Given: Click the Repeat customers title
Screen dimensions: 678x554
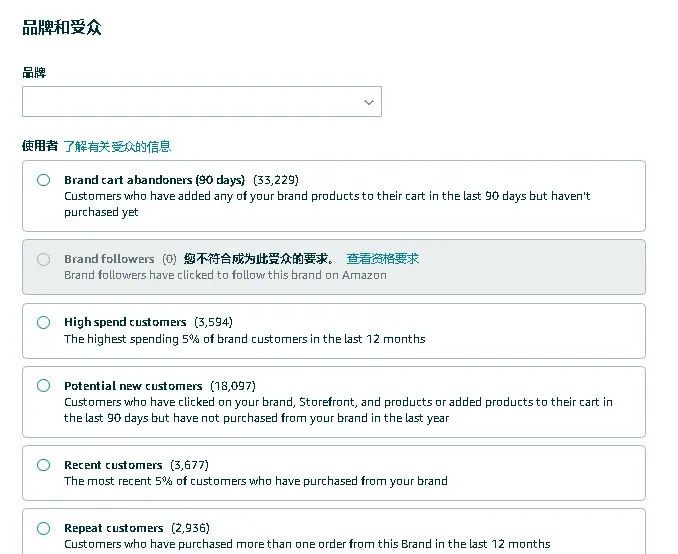Looking at the screenshot, I should 114,528.
